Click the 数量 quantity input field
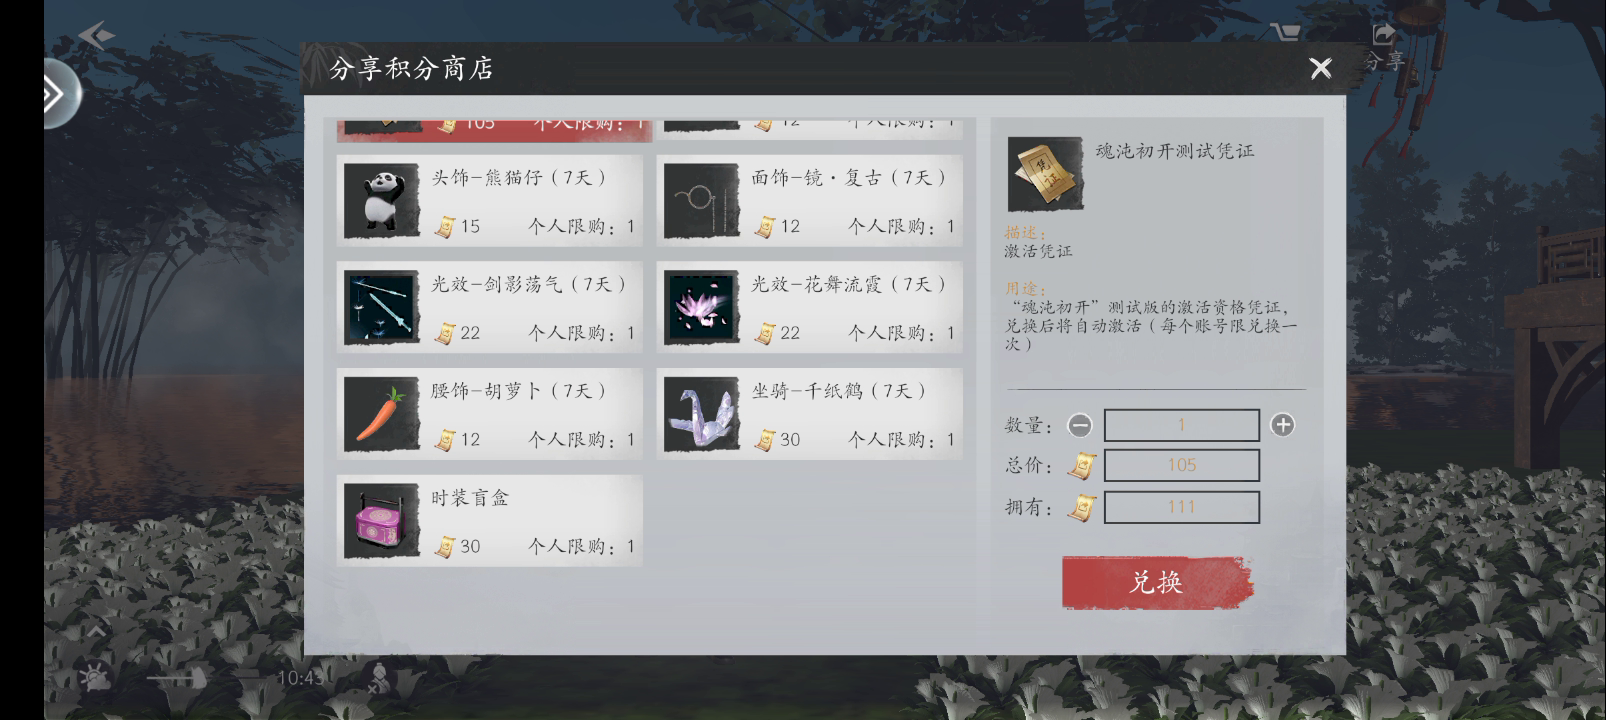Screen dimensions: 1606x720 (1181, 425)
